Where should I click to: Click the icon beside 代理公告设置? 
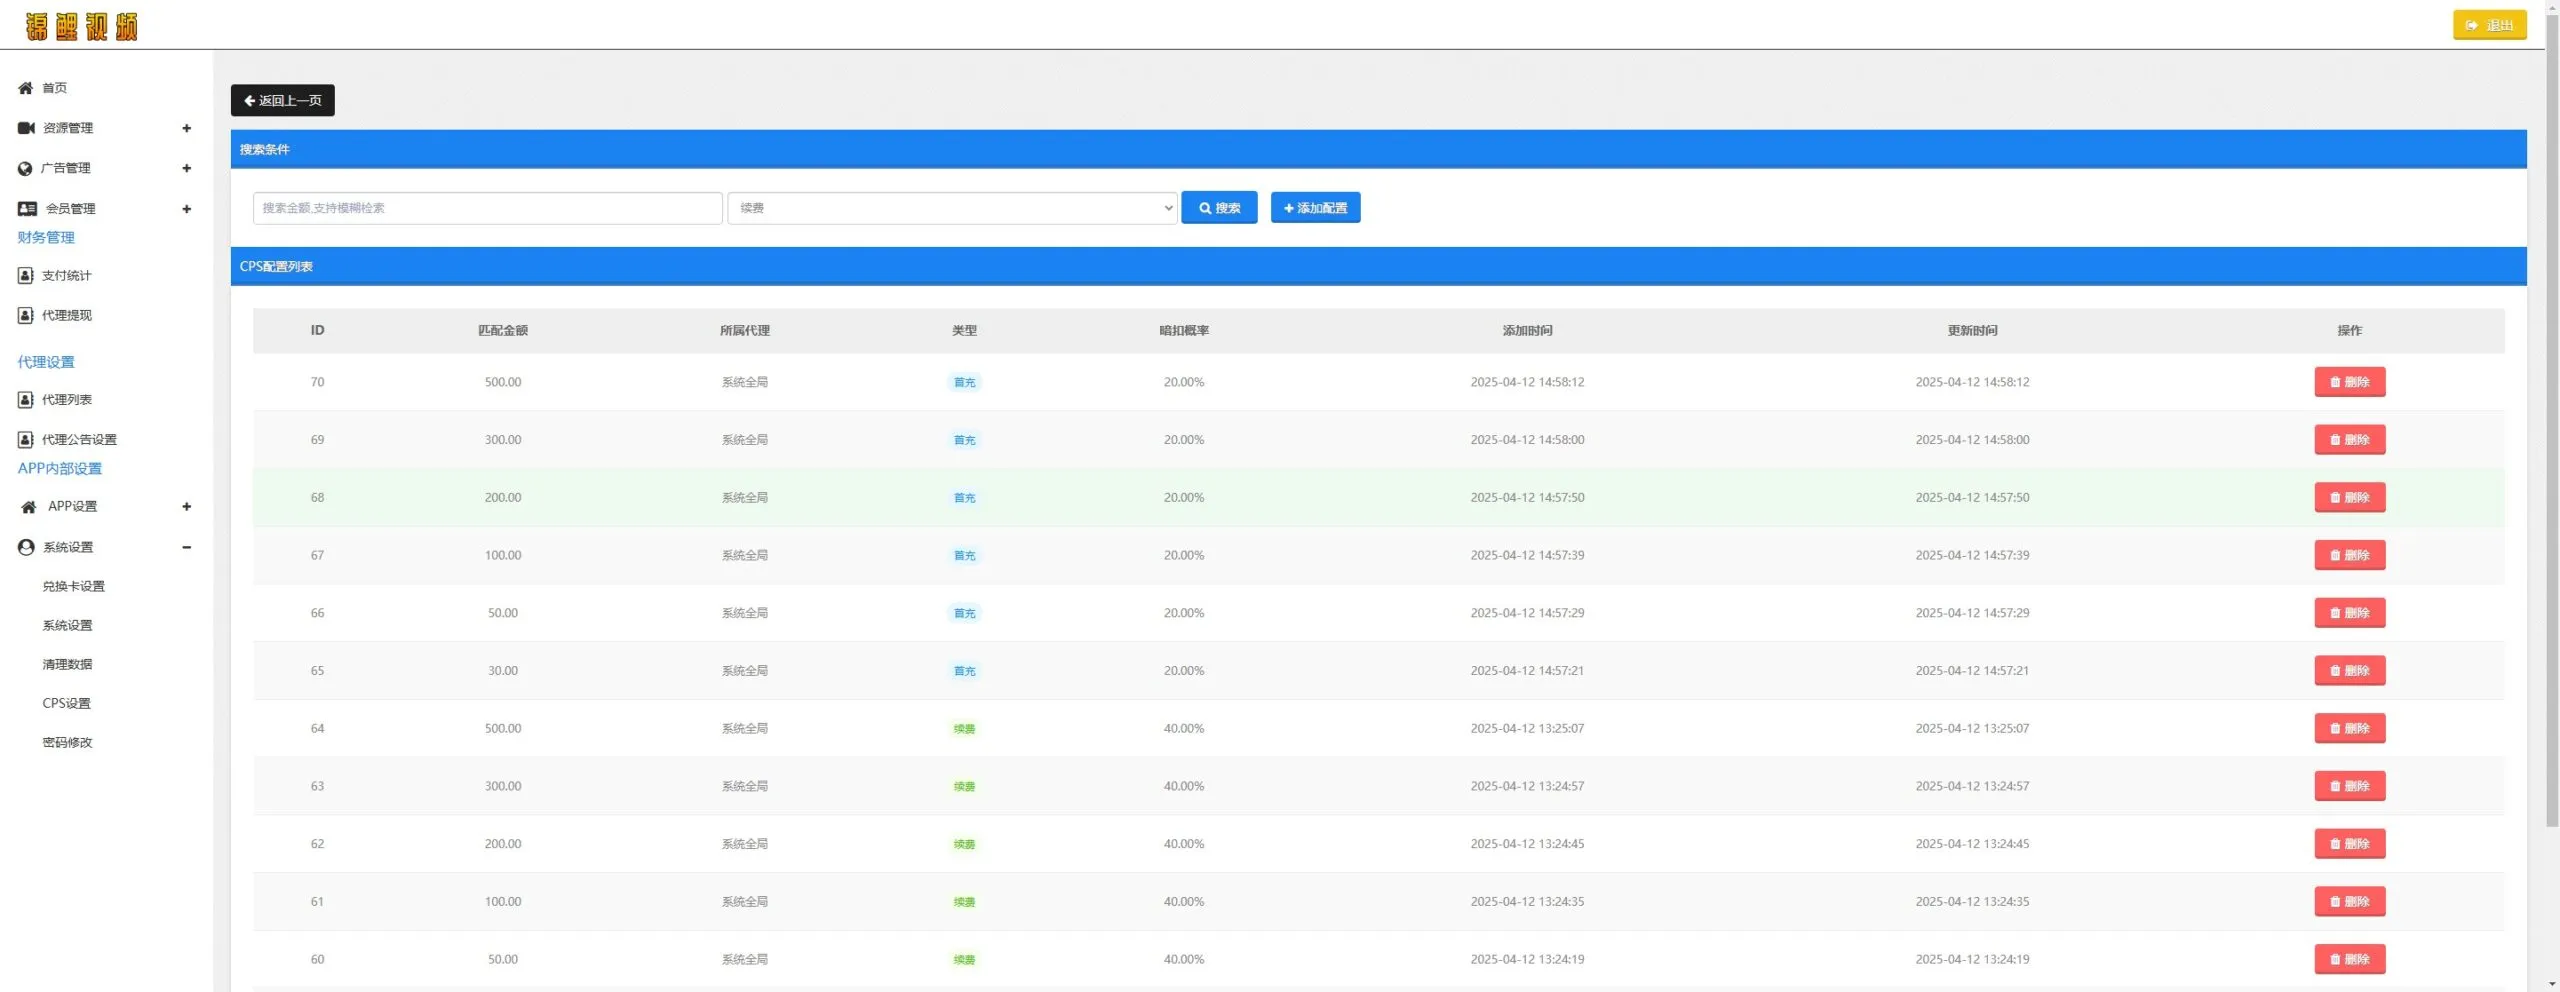click(x=26, y=439)
